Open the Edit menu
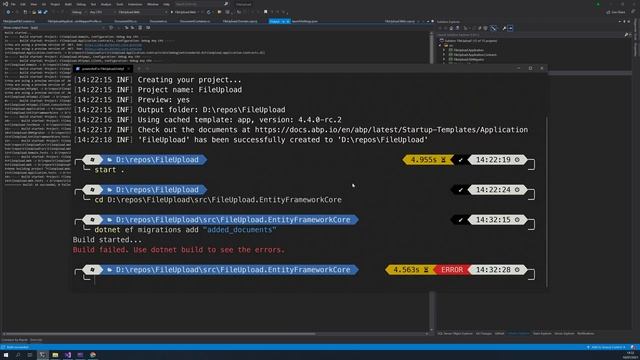This screenshot has width=640, height=360. pos(22,4)
